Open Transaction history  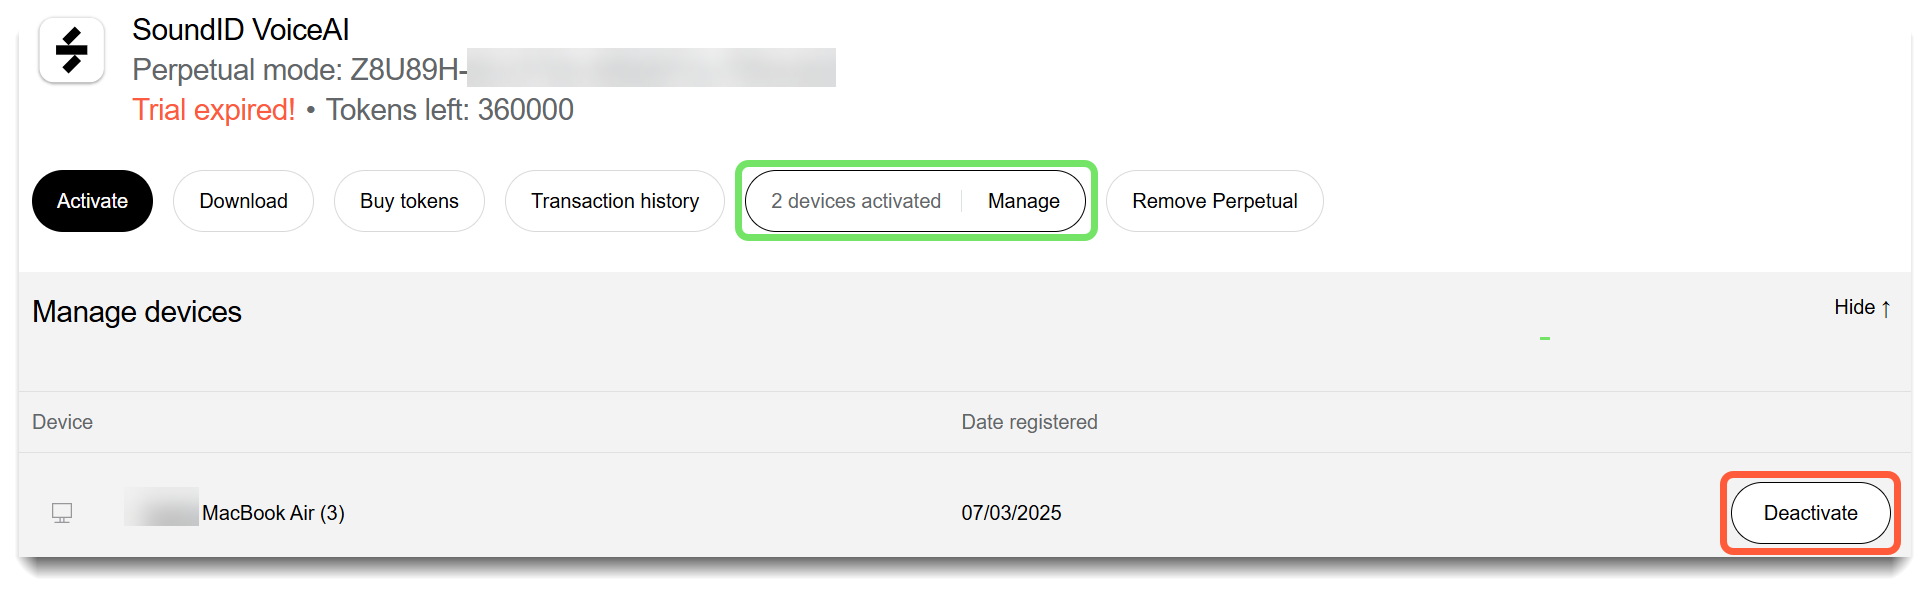tap(615, 201)
